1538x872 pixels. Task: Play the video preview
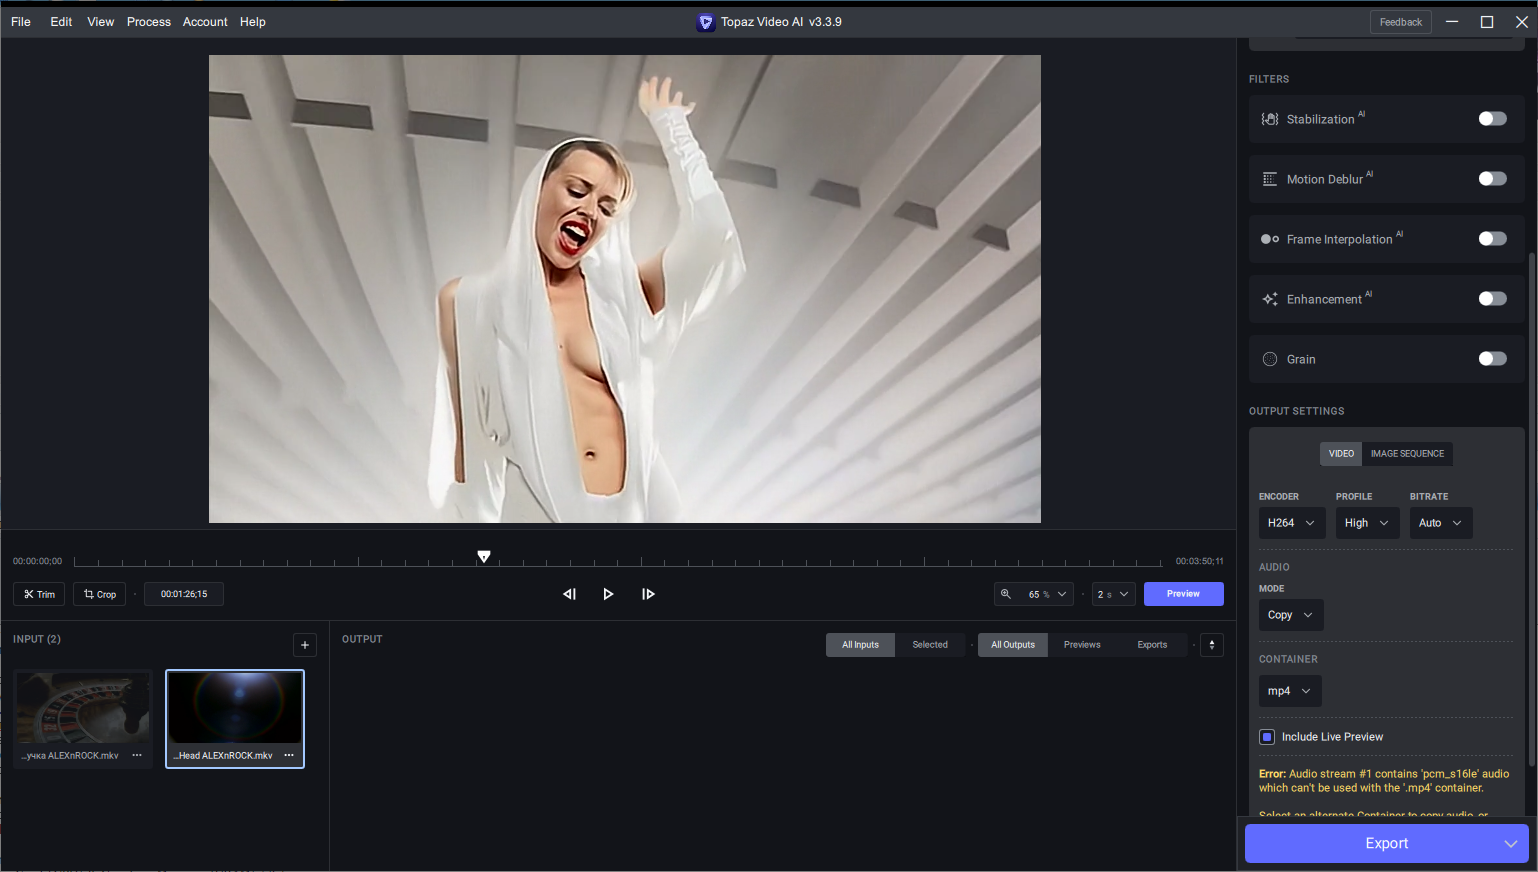coord(608,594)
